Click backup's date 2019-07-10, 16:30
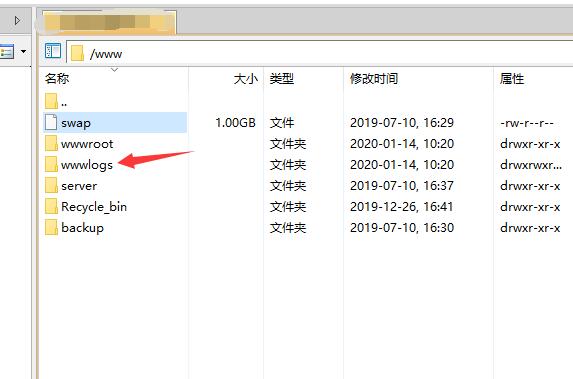 pyautogui.click(x=402, y=228)
